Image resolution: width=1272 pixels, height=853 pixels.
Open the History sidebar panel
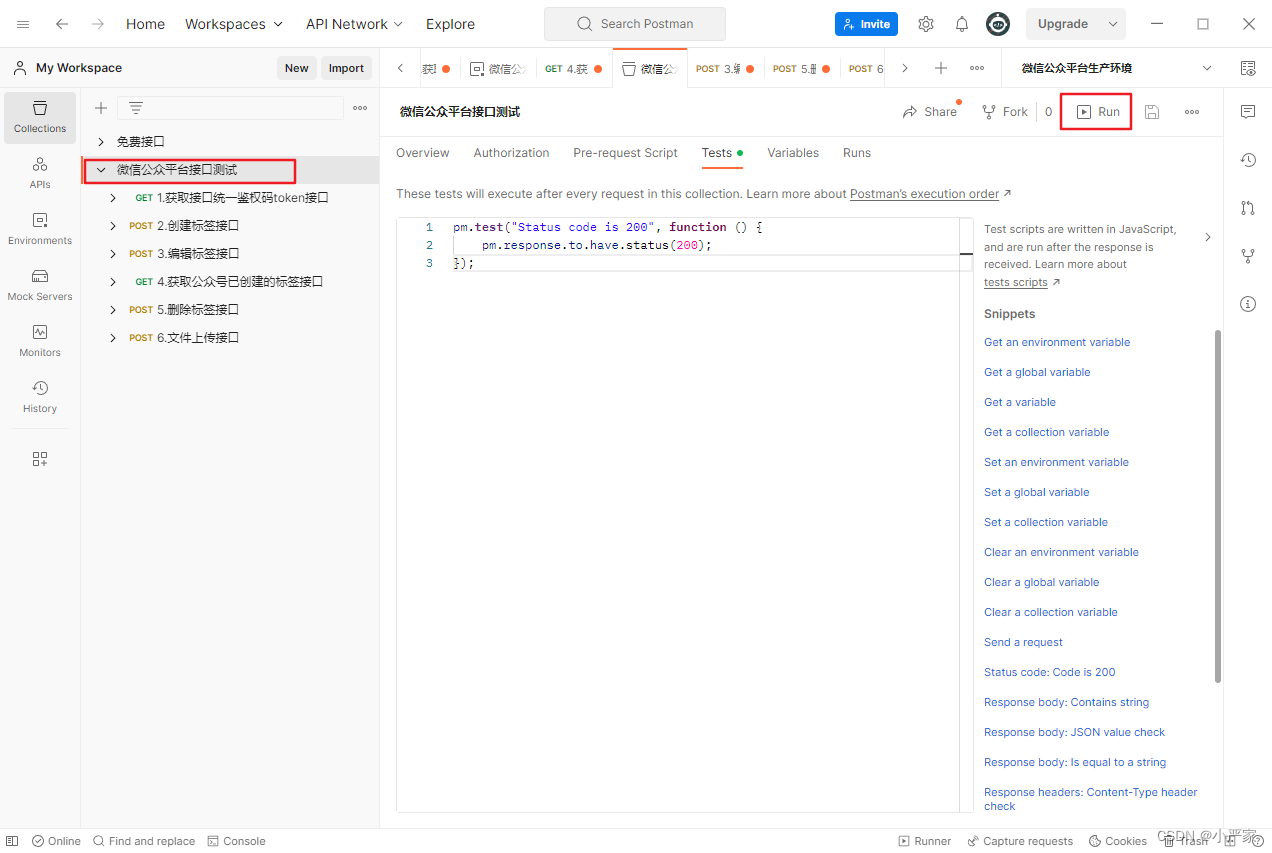coord(39,398)
